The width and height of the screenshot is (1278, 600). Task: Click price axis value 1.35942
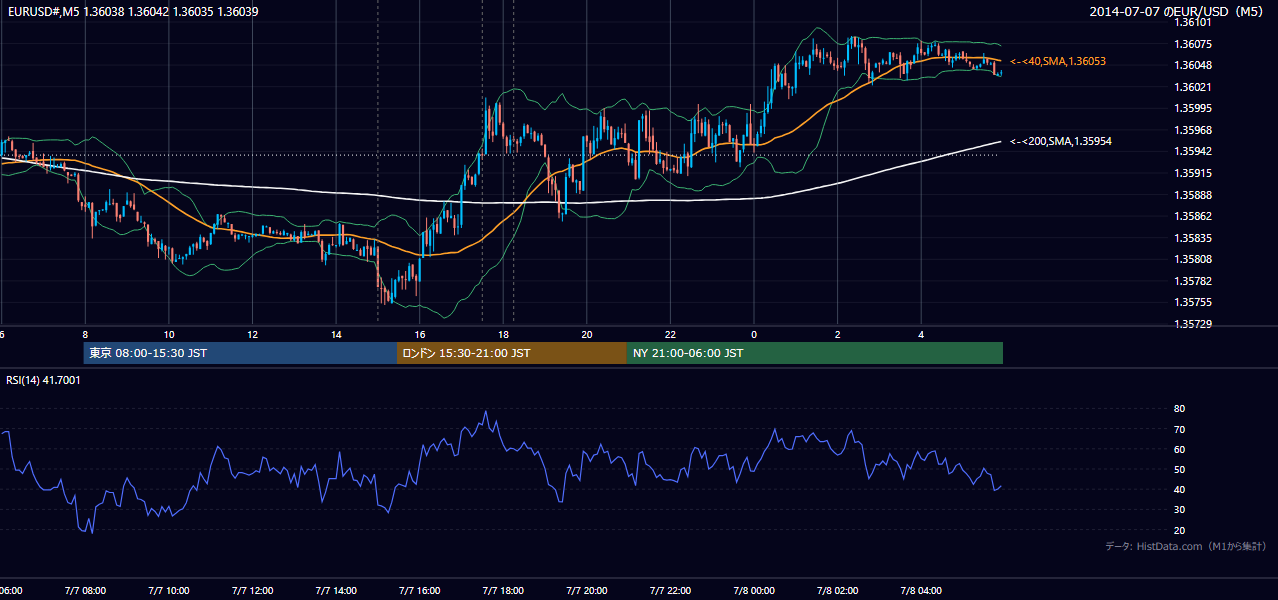click(1193, 152)
